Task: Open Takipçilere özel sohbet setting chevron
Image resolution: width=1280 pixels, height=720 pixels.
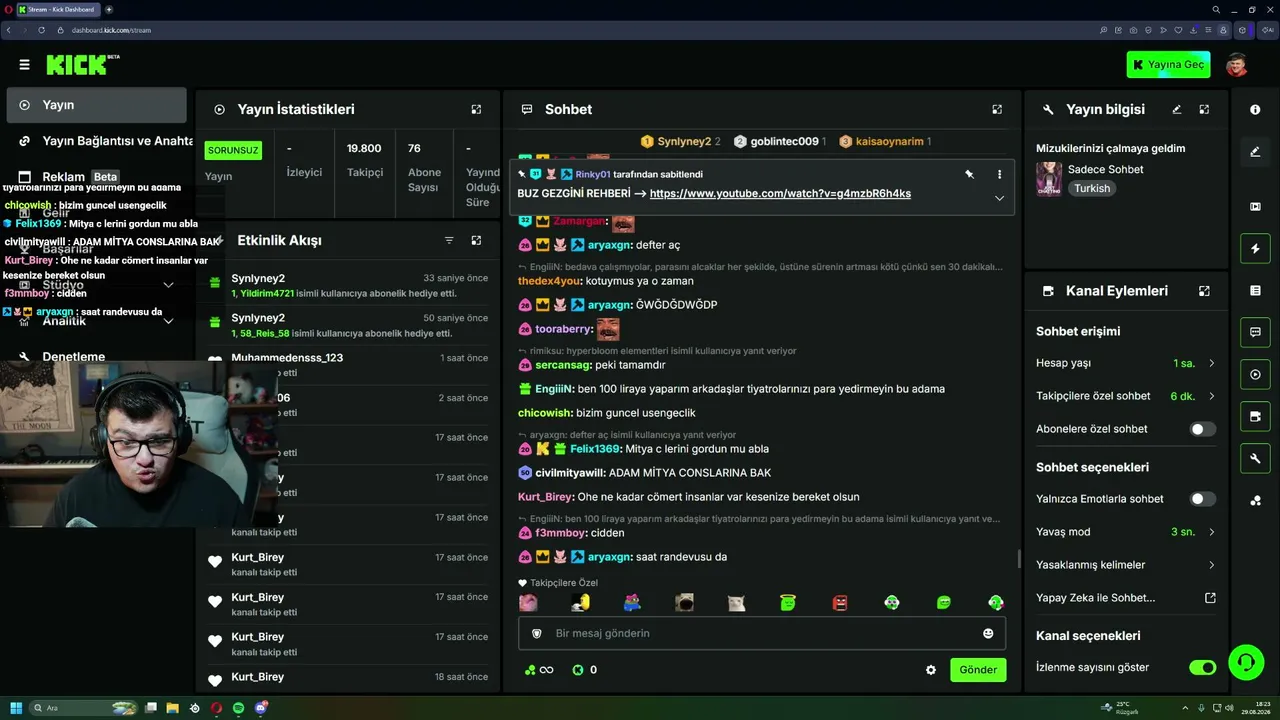Action: pyautogui.click(x=1212, y=396)
